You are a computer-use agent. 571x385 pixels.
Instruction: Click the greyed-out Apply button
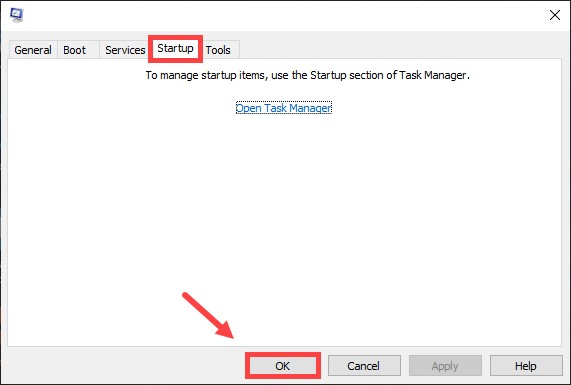pos(445,366)
